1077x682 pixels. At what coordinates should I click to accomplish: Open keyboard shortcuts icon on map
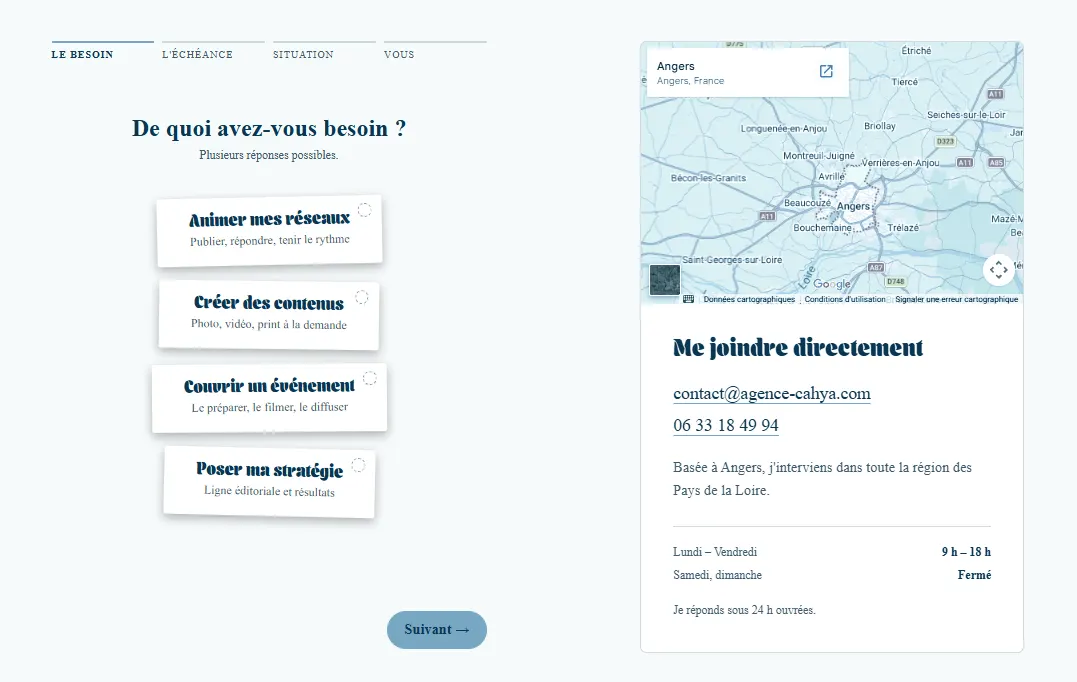click(x=689, y=299)
